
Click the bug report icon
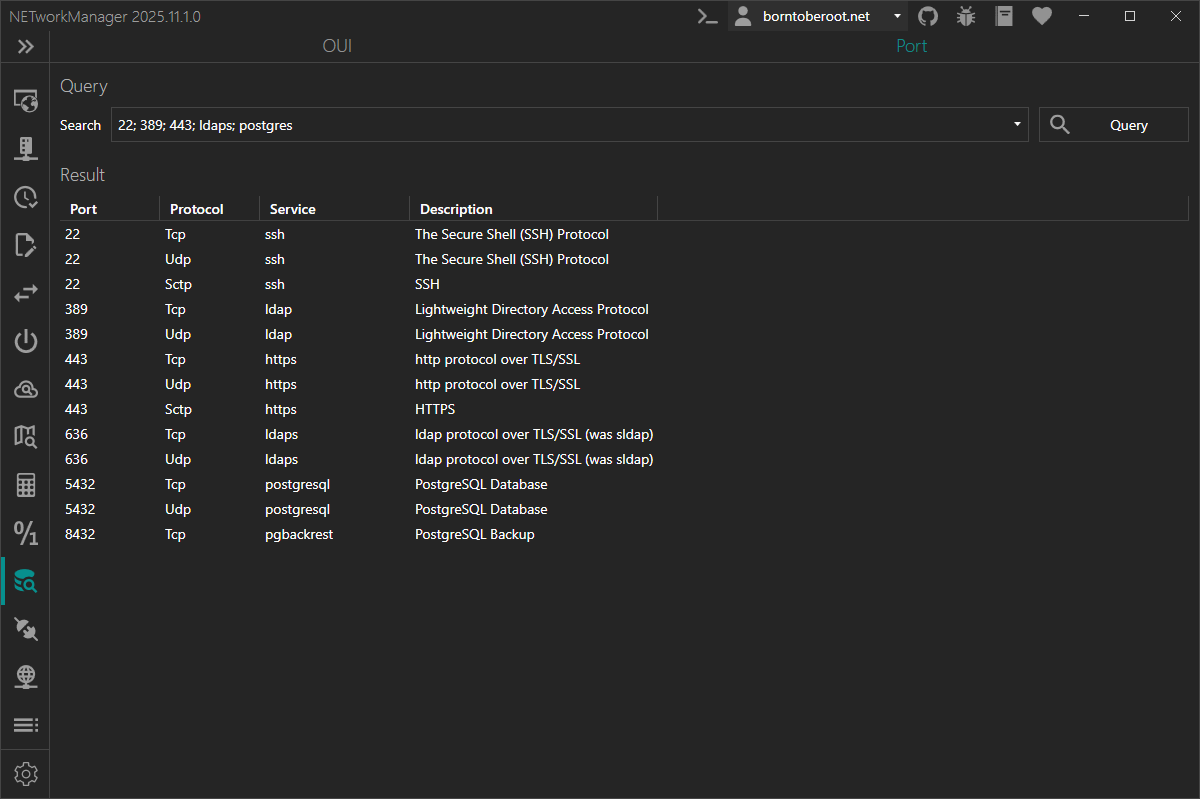point(965,16)
